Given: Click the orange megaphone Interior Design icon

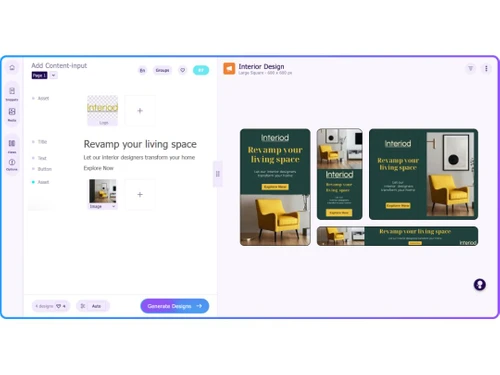Looking at the screenshot, I should [x=229, y=68].
